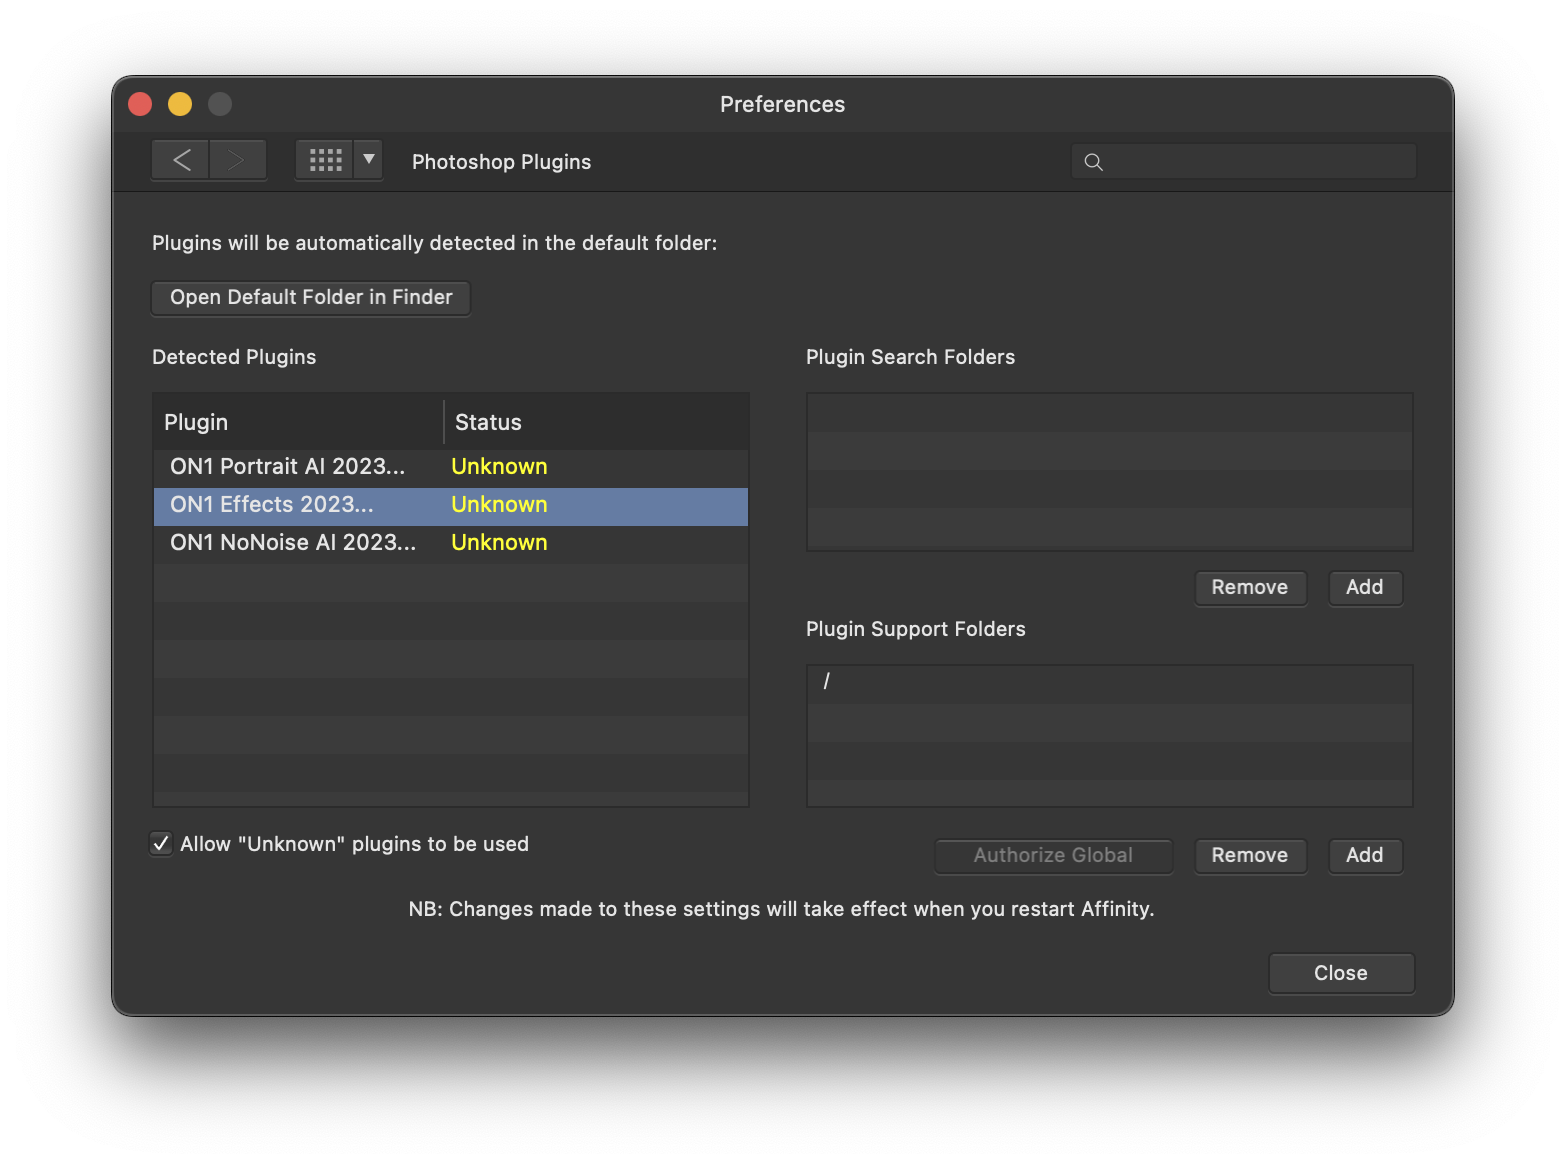Open the preferences section dropdown arrow
Viewport: 1566px width, 1164px height.
(369, 160)
